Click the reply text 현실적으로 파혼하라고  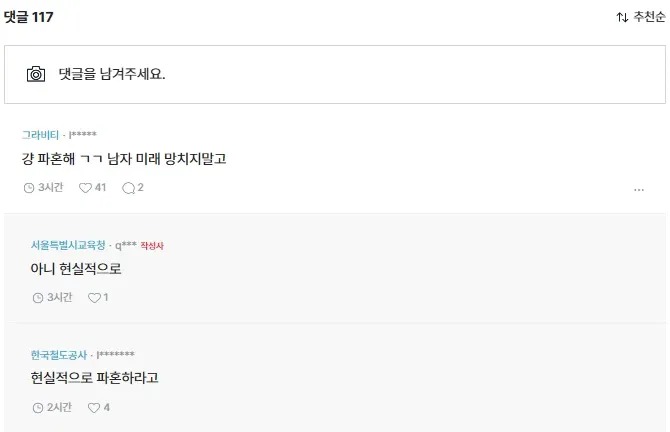tap(94, 378)
